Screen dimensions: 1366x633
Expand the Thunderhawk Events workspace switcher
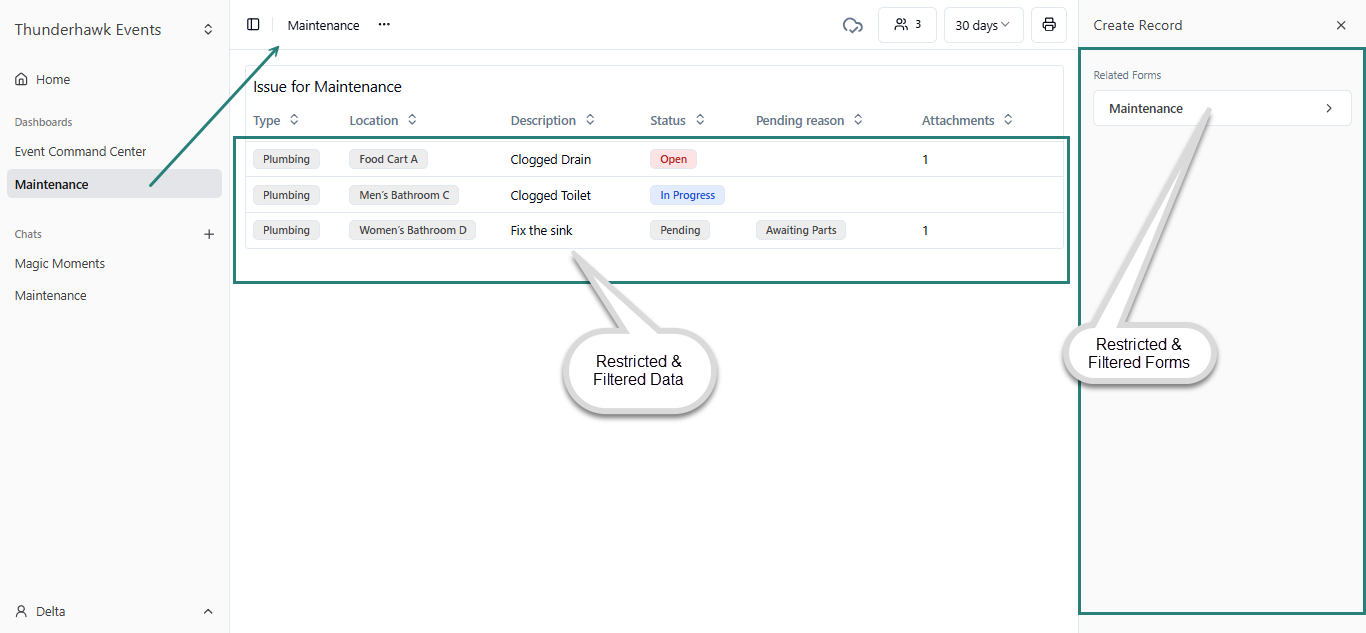coord(208,30)
